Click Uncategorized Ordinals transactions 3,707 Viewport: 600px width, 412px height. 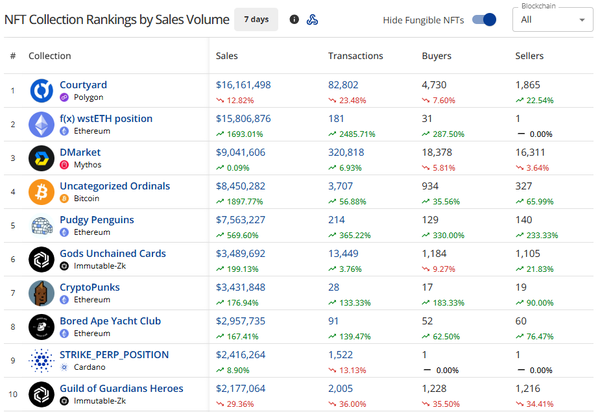tap(341, 186)
